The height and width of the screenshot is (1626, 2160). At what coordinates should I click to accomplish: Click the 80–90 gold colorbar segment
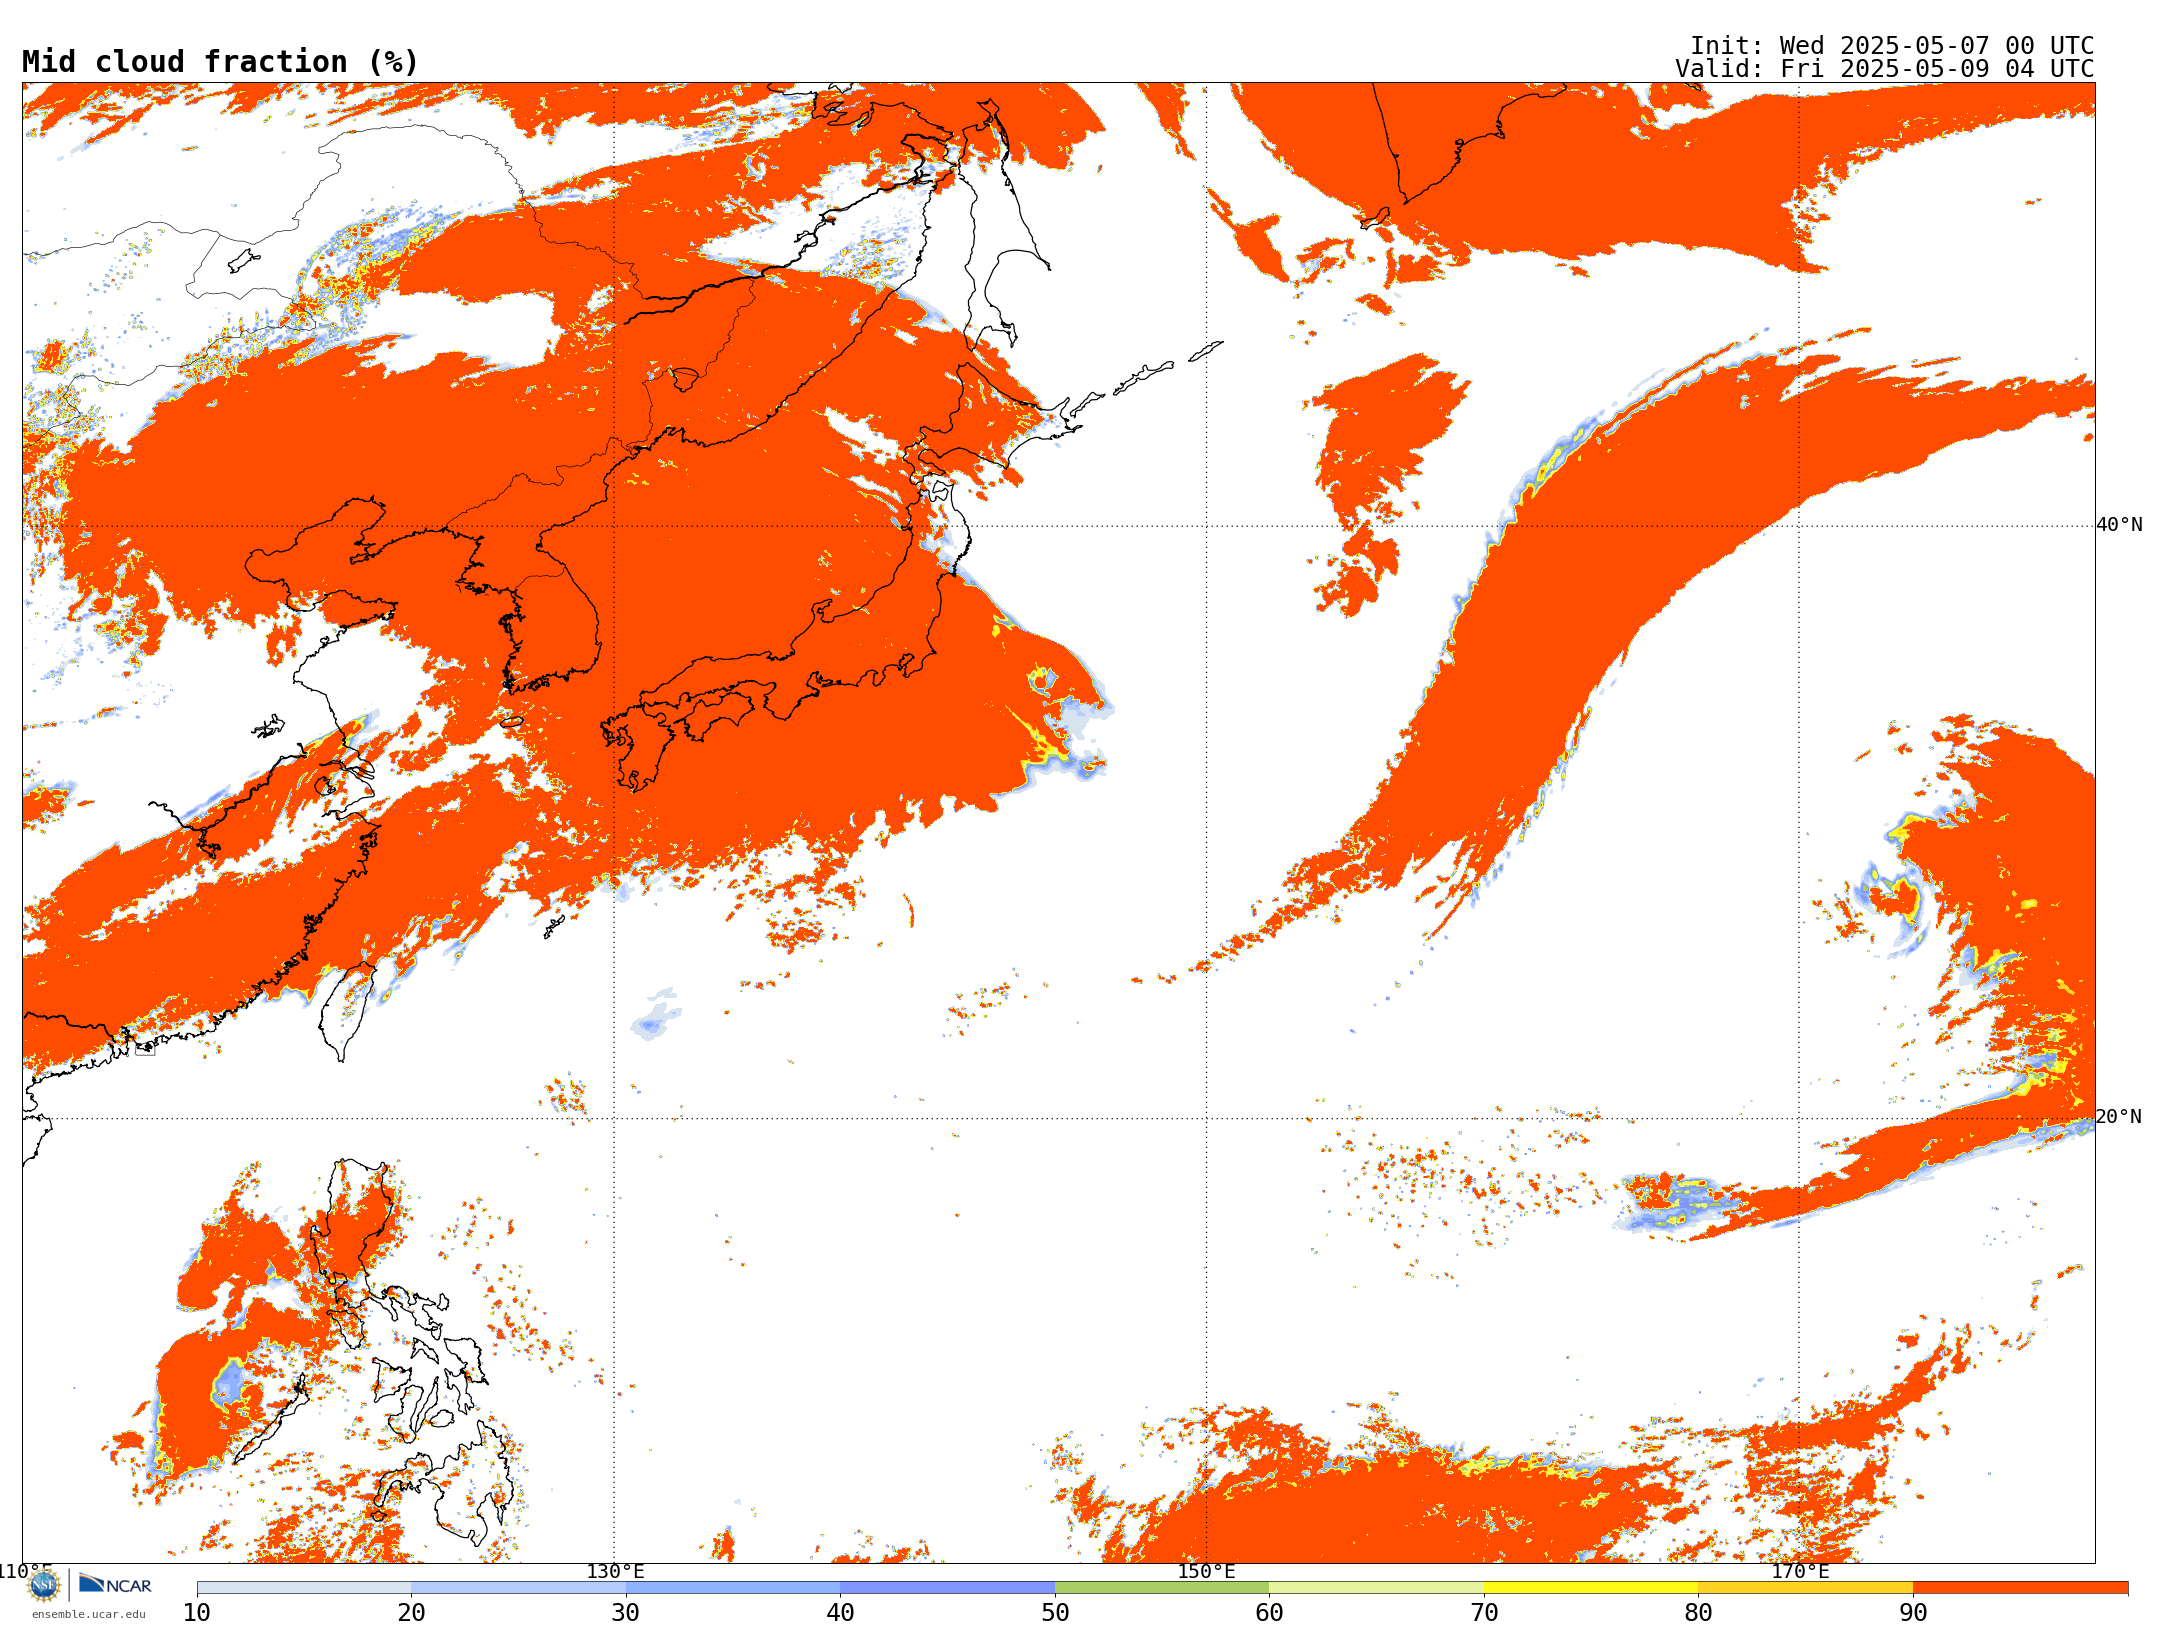(x=1805, y=1588)
